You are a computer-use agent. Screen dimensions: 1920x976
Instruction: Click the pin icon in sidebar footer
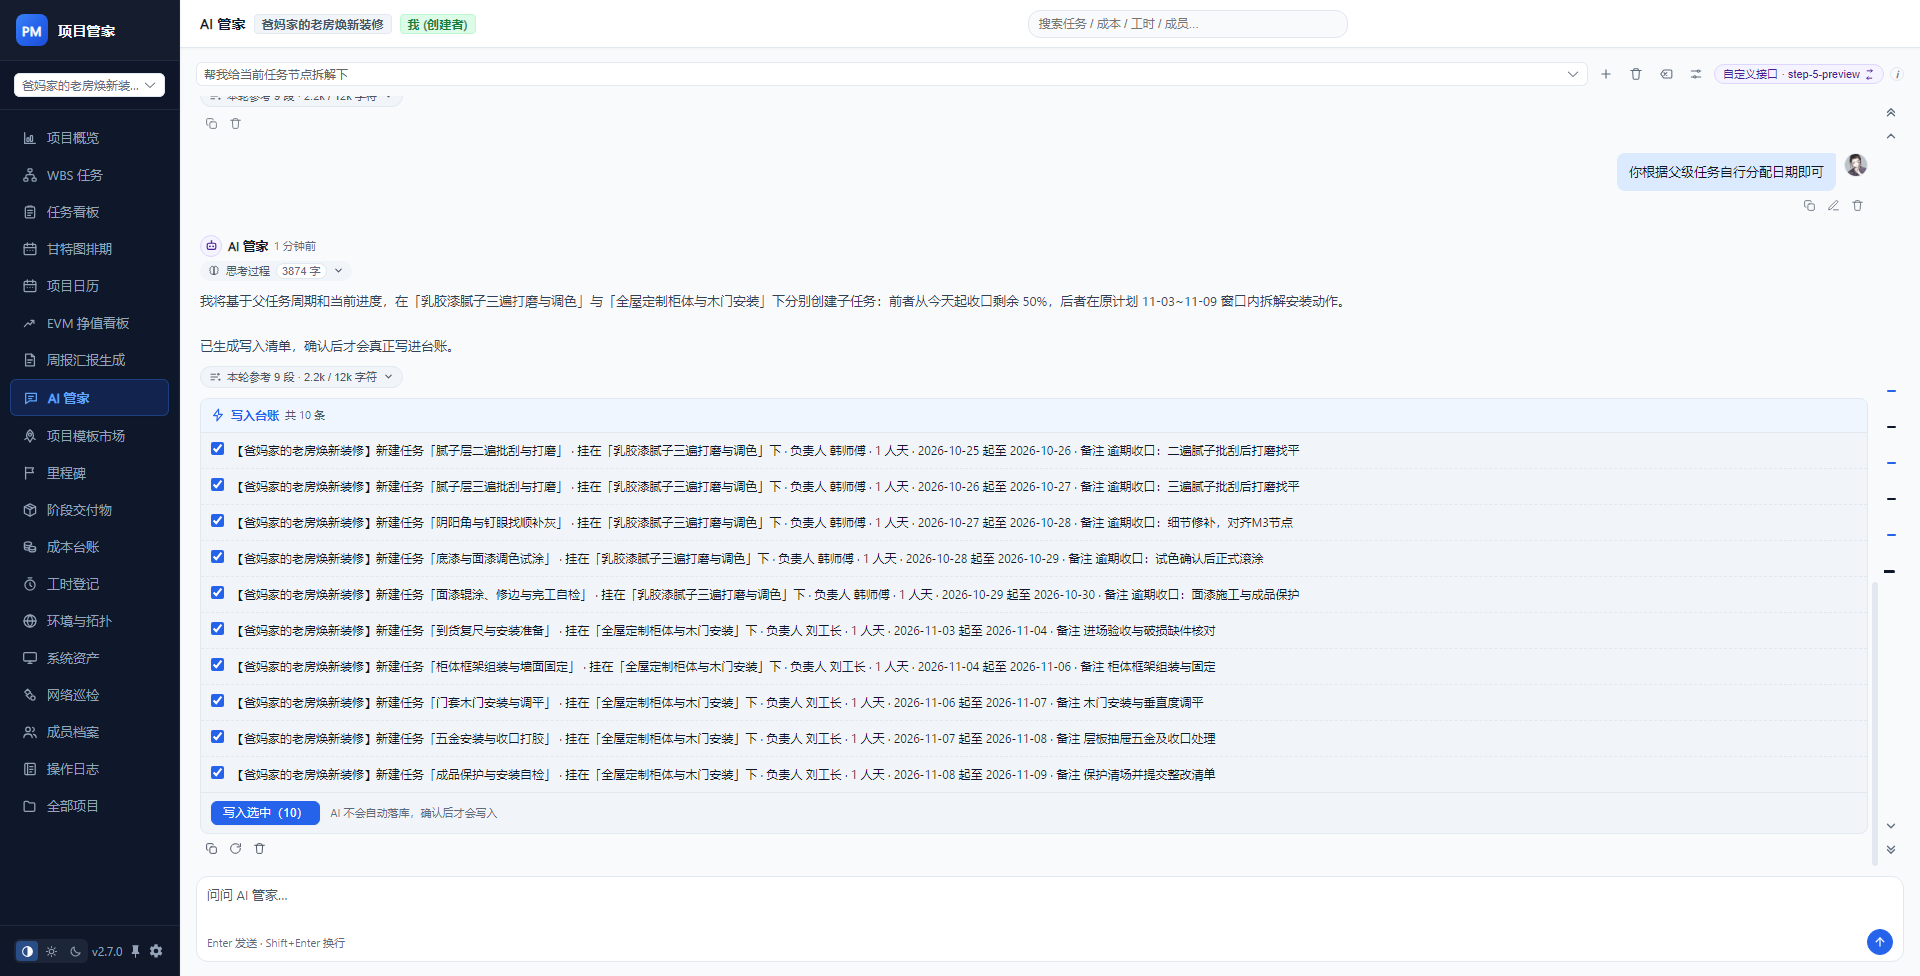pyautogui.click(x=135, y=951)
